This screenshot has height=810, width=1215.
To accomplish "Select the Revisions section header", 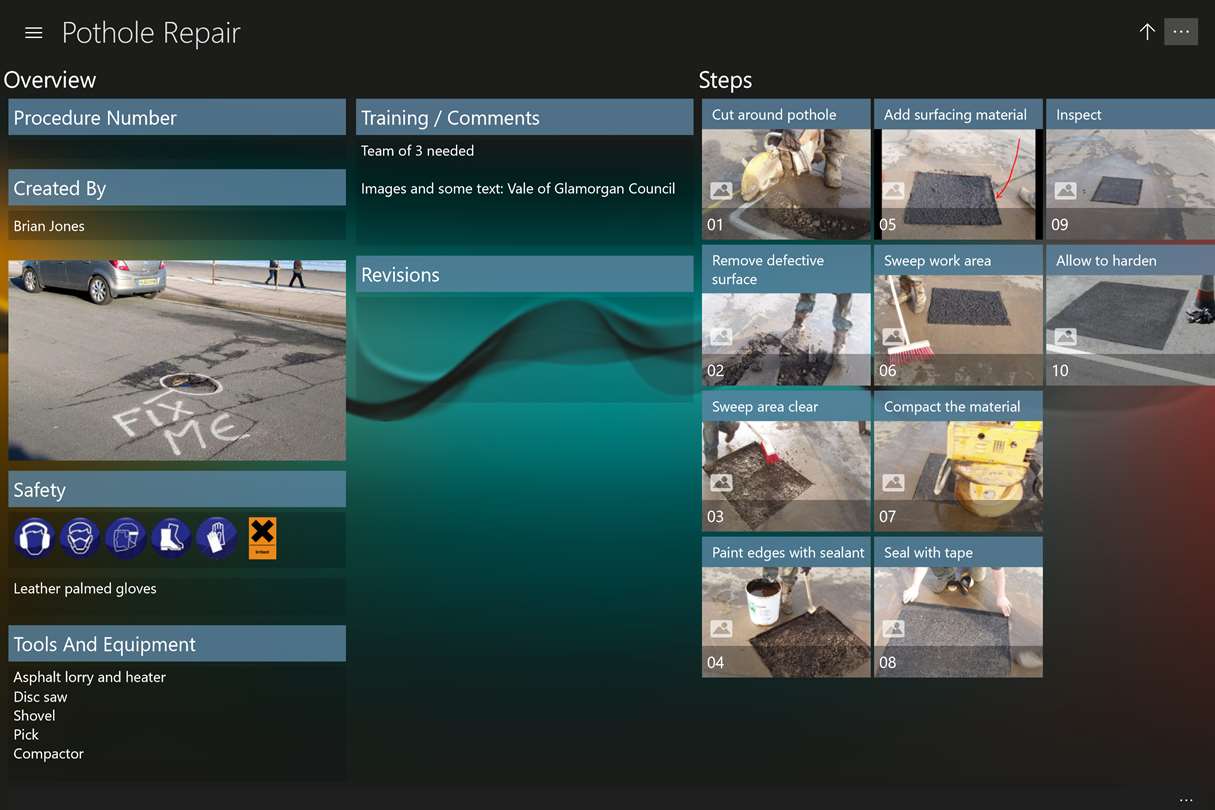I will point(524,274).
